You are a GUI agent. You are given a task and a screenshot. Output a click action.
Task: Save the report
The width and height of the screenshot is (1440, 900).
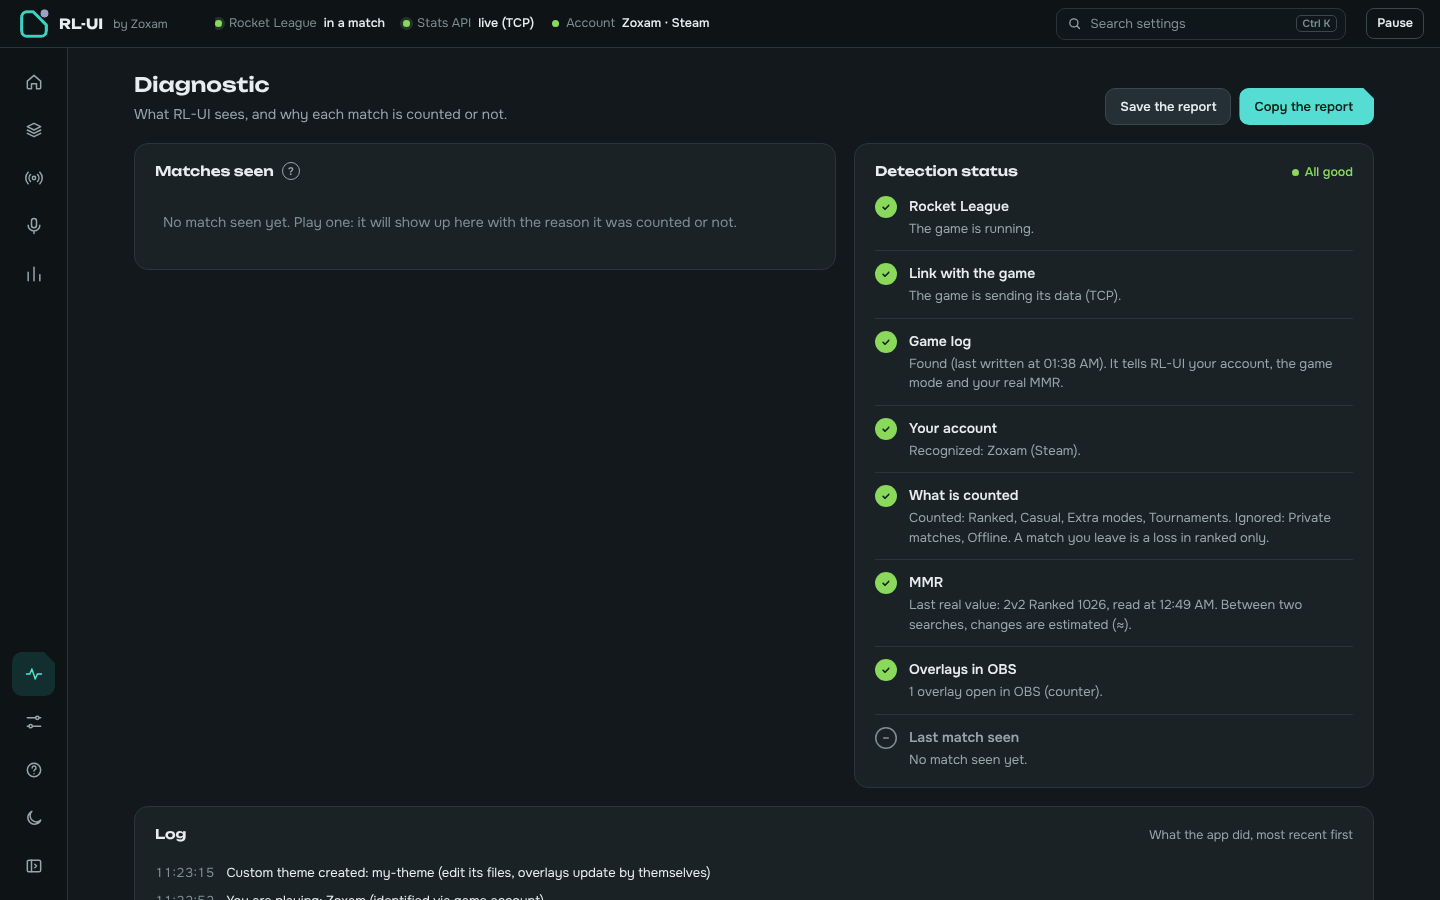(1168, 107)
